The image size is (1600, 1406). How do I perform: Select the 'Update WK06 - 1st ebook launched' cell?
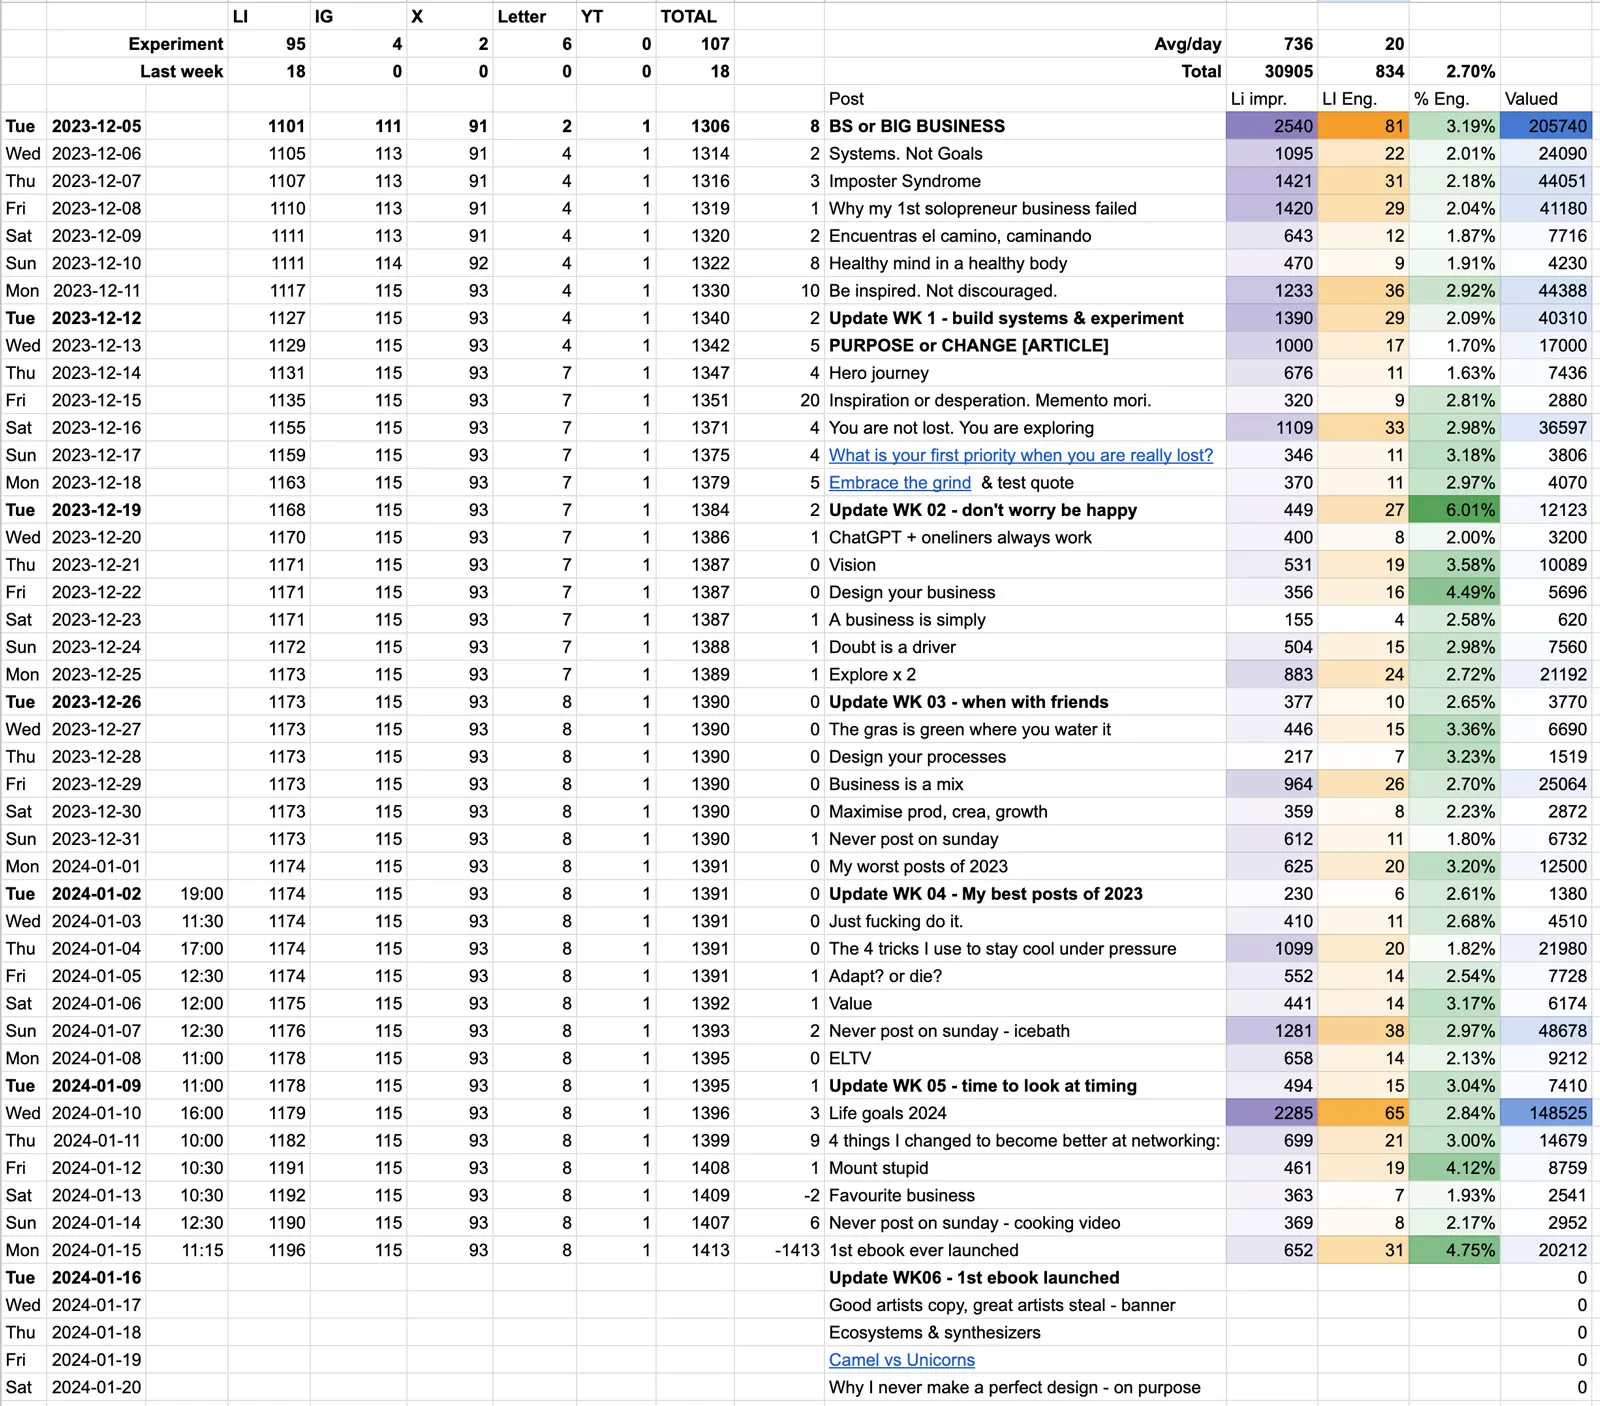tap(1025, 1278)
